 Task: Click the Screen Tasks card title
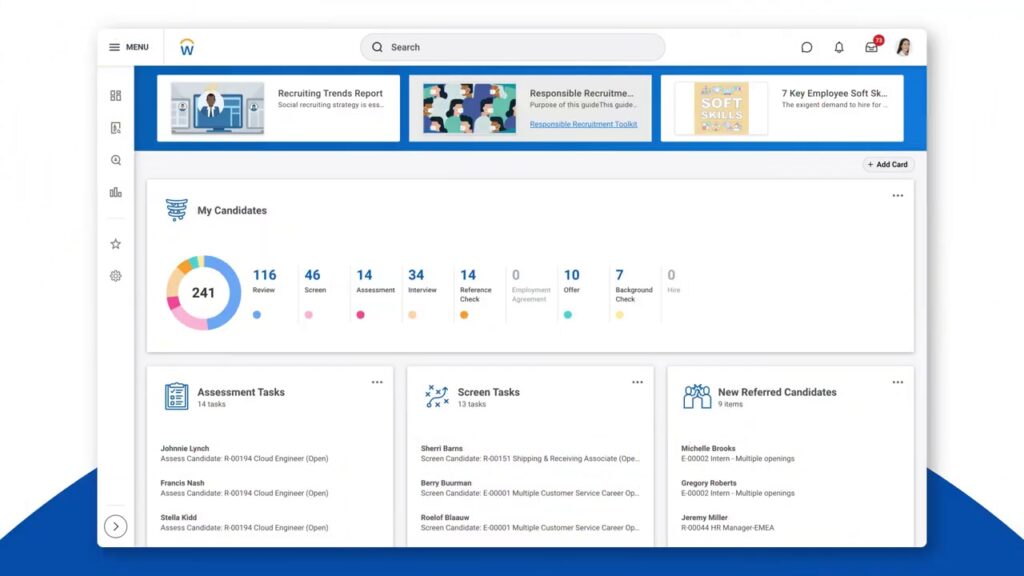click(x=488, y=392)
